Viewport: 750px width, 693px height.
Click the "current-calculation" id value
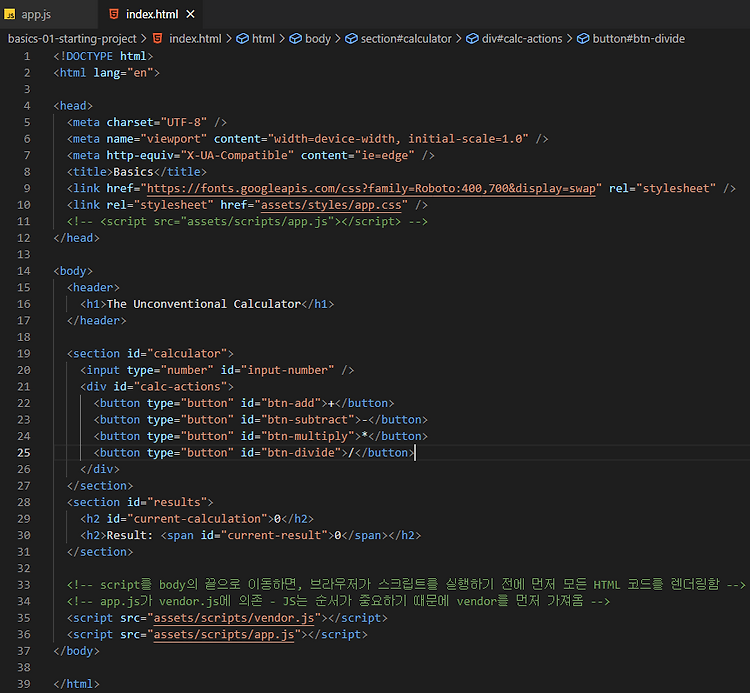[x=197, y=519]
